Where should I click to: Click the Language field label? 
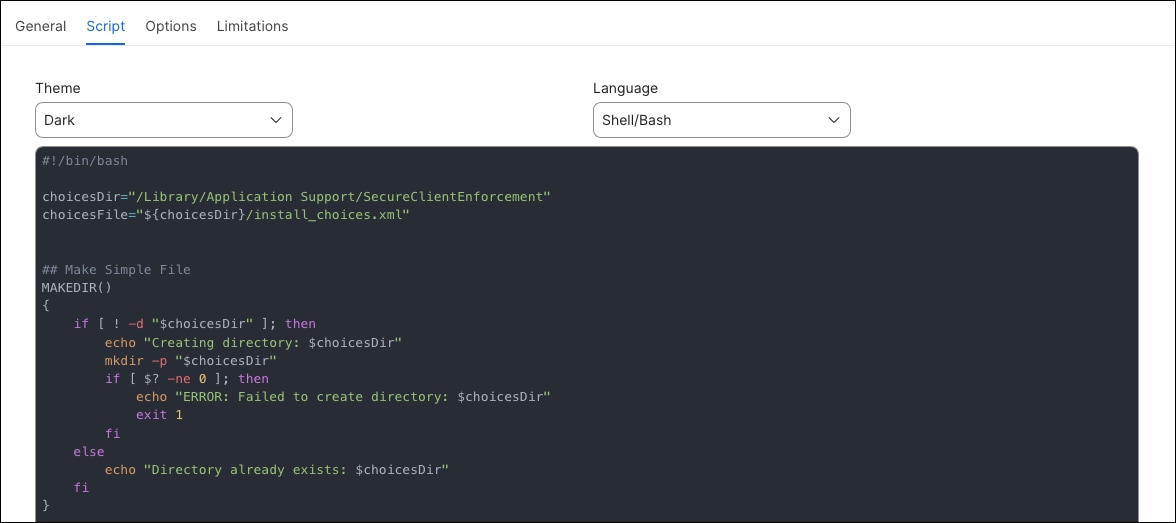[626, 88]
